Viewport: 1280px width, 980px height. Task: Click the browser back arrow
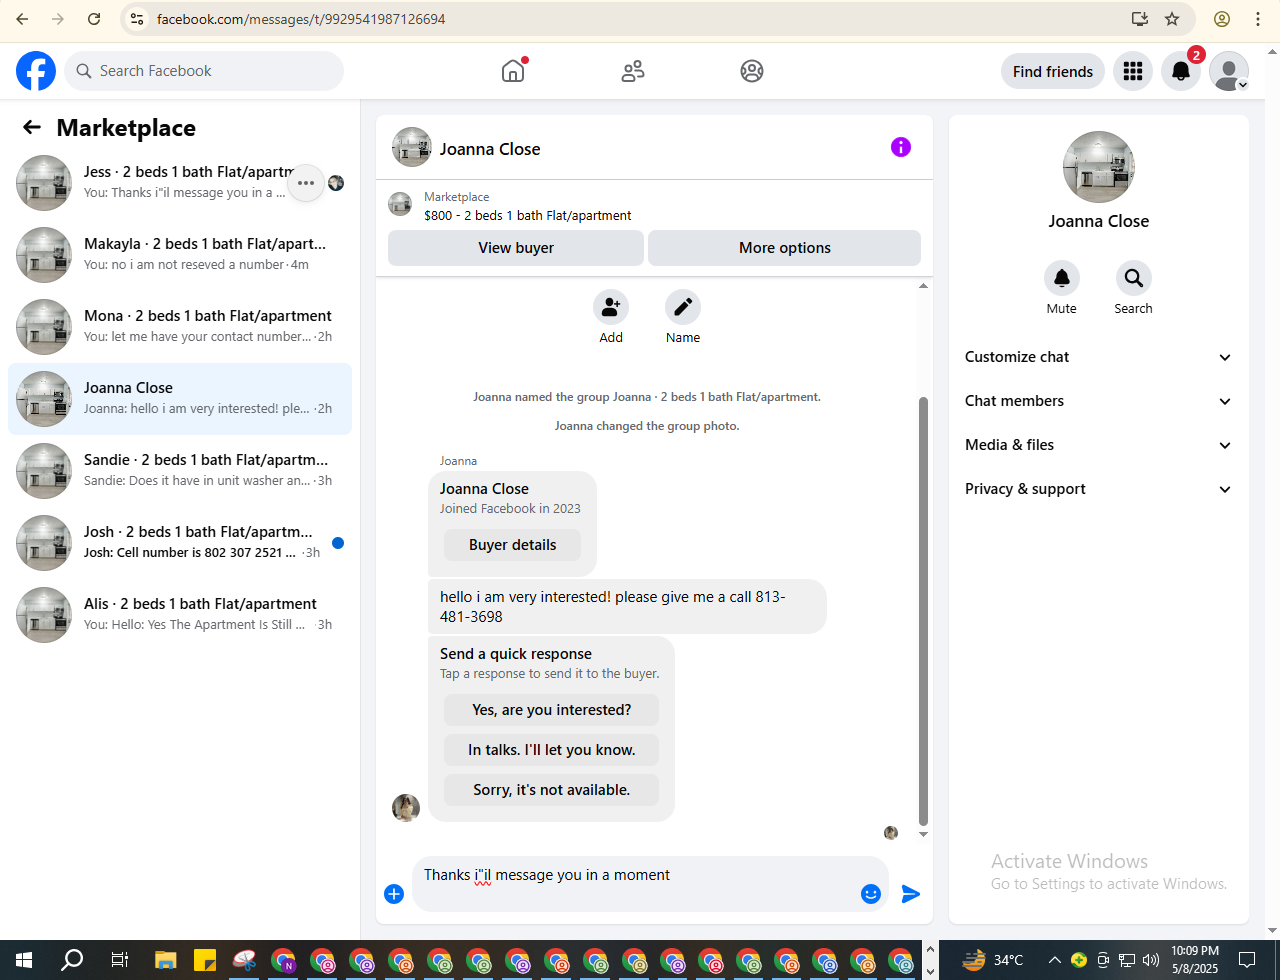coord(22,19)
